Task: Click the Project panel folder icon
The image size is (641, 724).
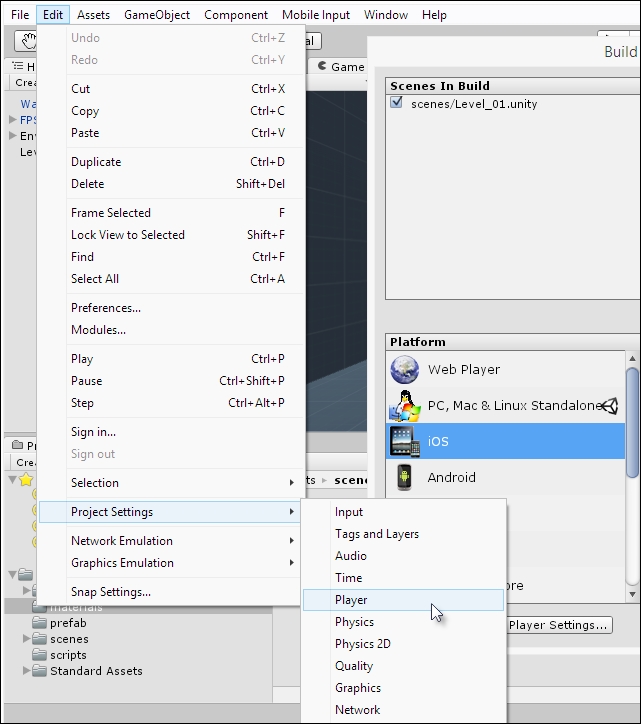Action: (x=18, y=445)
